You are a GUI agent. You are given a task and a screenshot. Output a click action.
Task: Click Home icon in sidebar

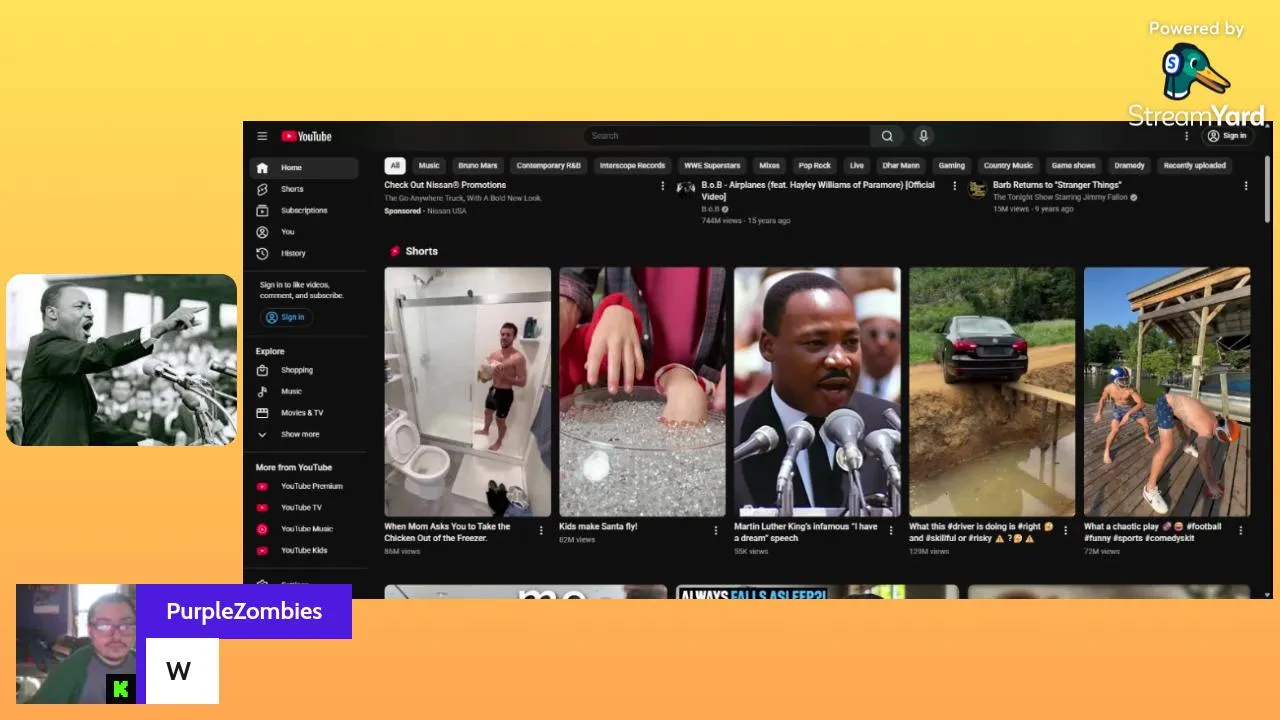point(262,168)
